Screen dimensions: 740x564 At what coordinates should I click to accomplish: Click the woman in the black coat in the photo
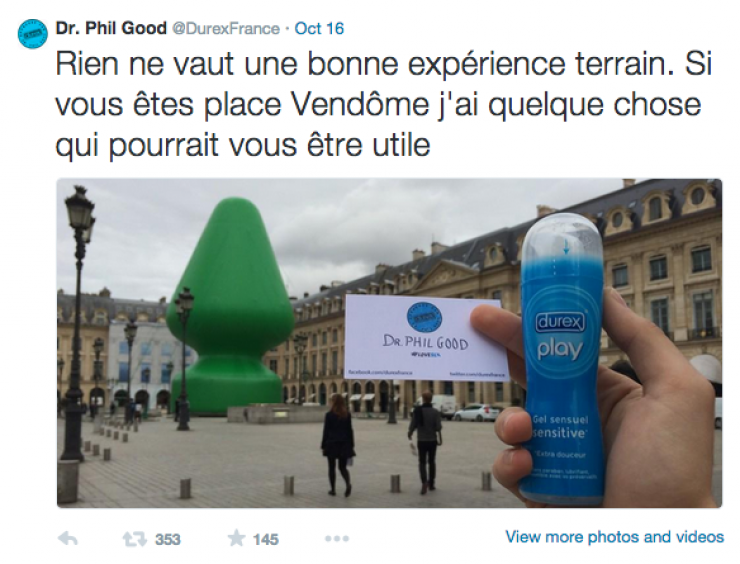(338, 444)
